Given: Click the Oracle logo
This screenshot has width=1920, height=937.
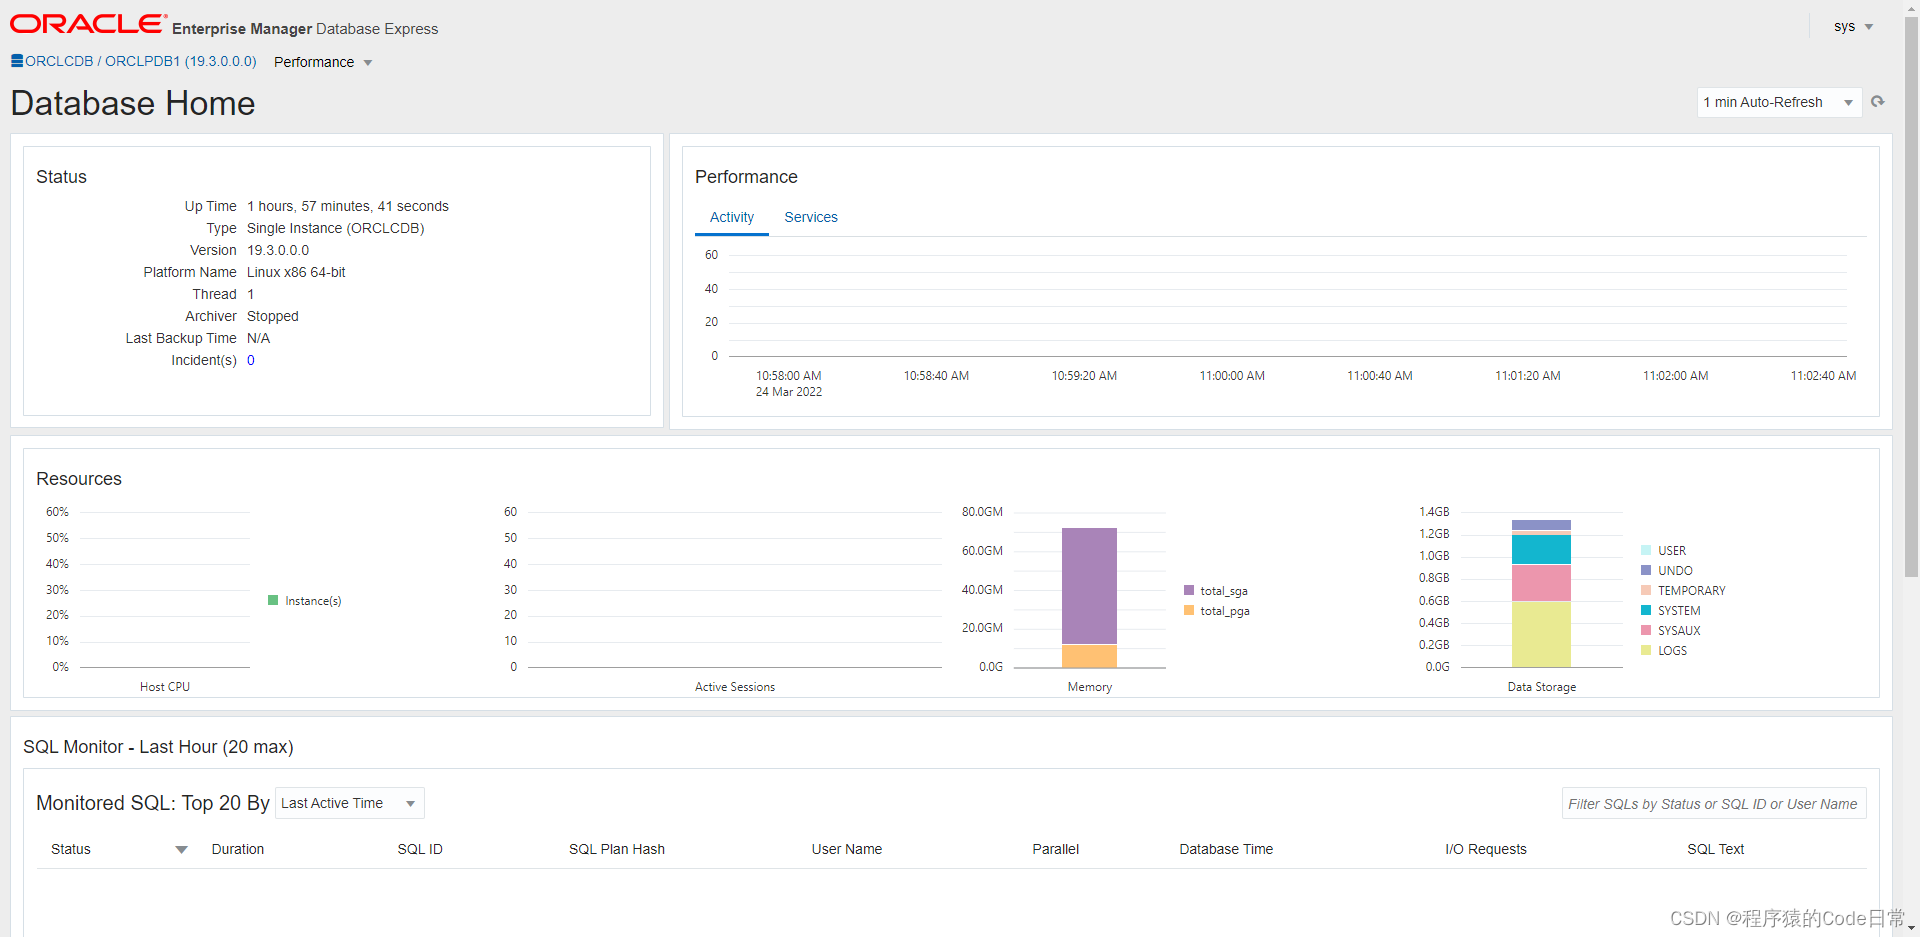Looking at the screenshot, I should (x=88, y=24).
